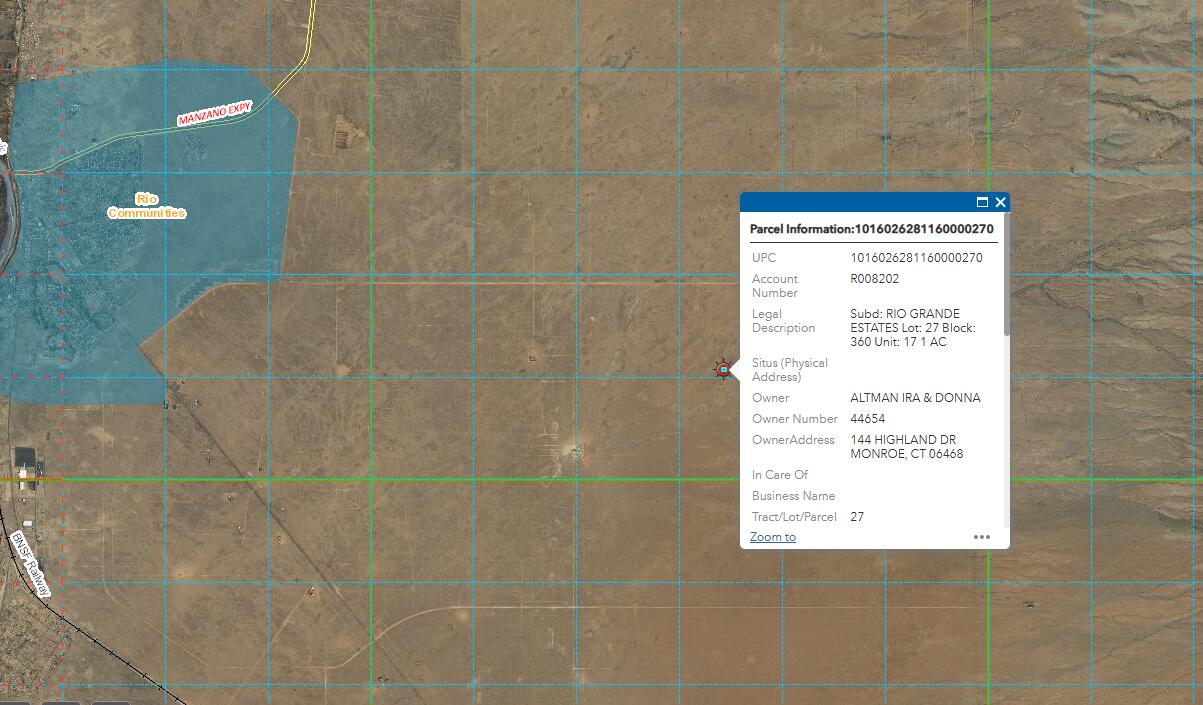
Task: Close the Parcel Information popup
Action: 1000,202
